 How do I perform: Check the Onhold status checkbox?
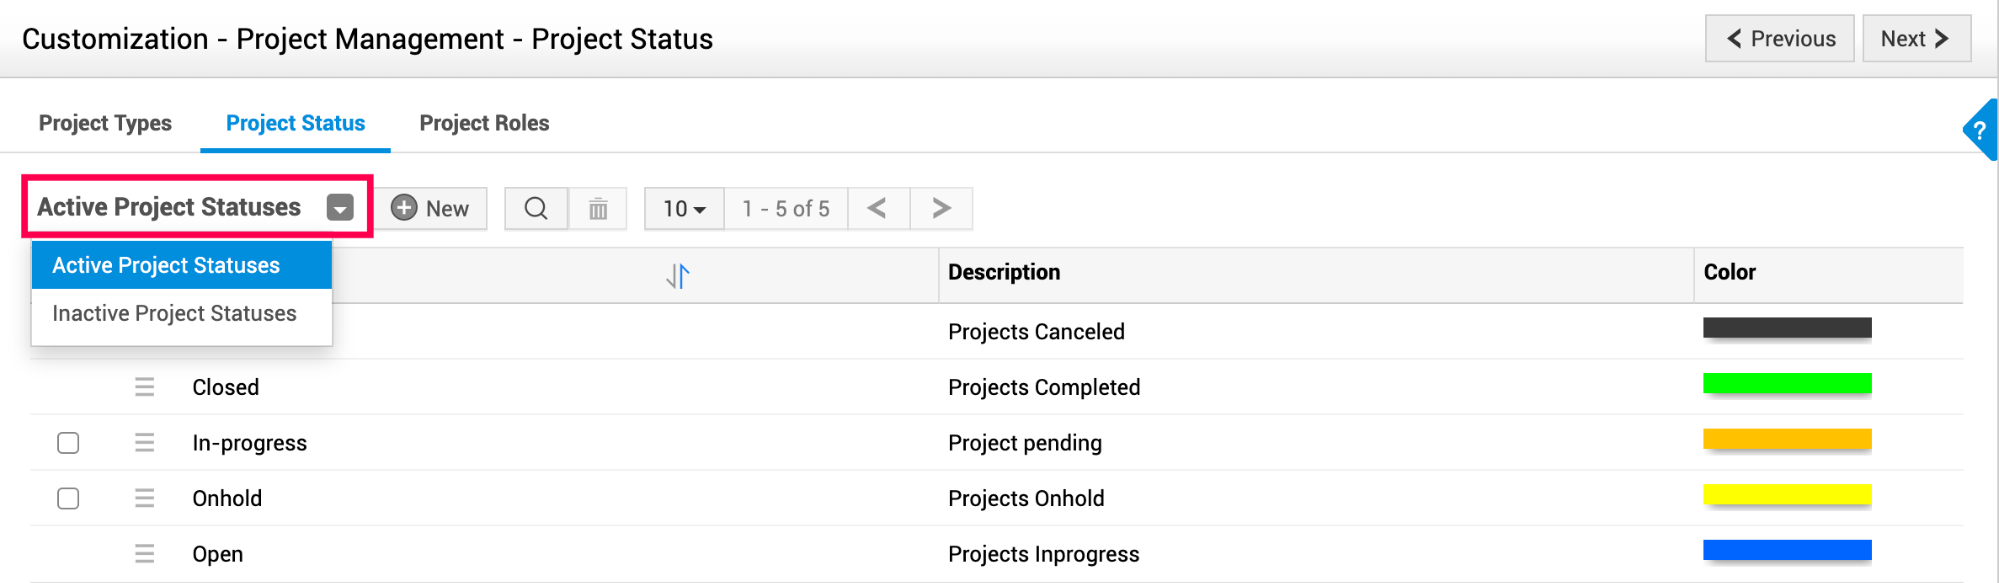click(68, 498)
